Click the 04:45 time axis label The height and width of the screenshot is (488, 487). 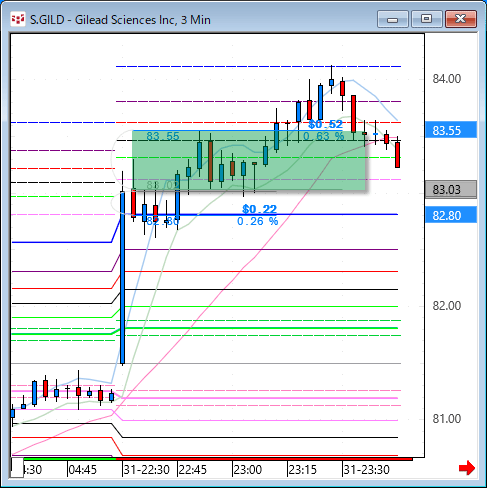(x=83, y=470)
